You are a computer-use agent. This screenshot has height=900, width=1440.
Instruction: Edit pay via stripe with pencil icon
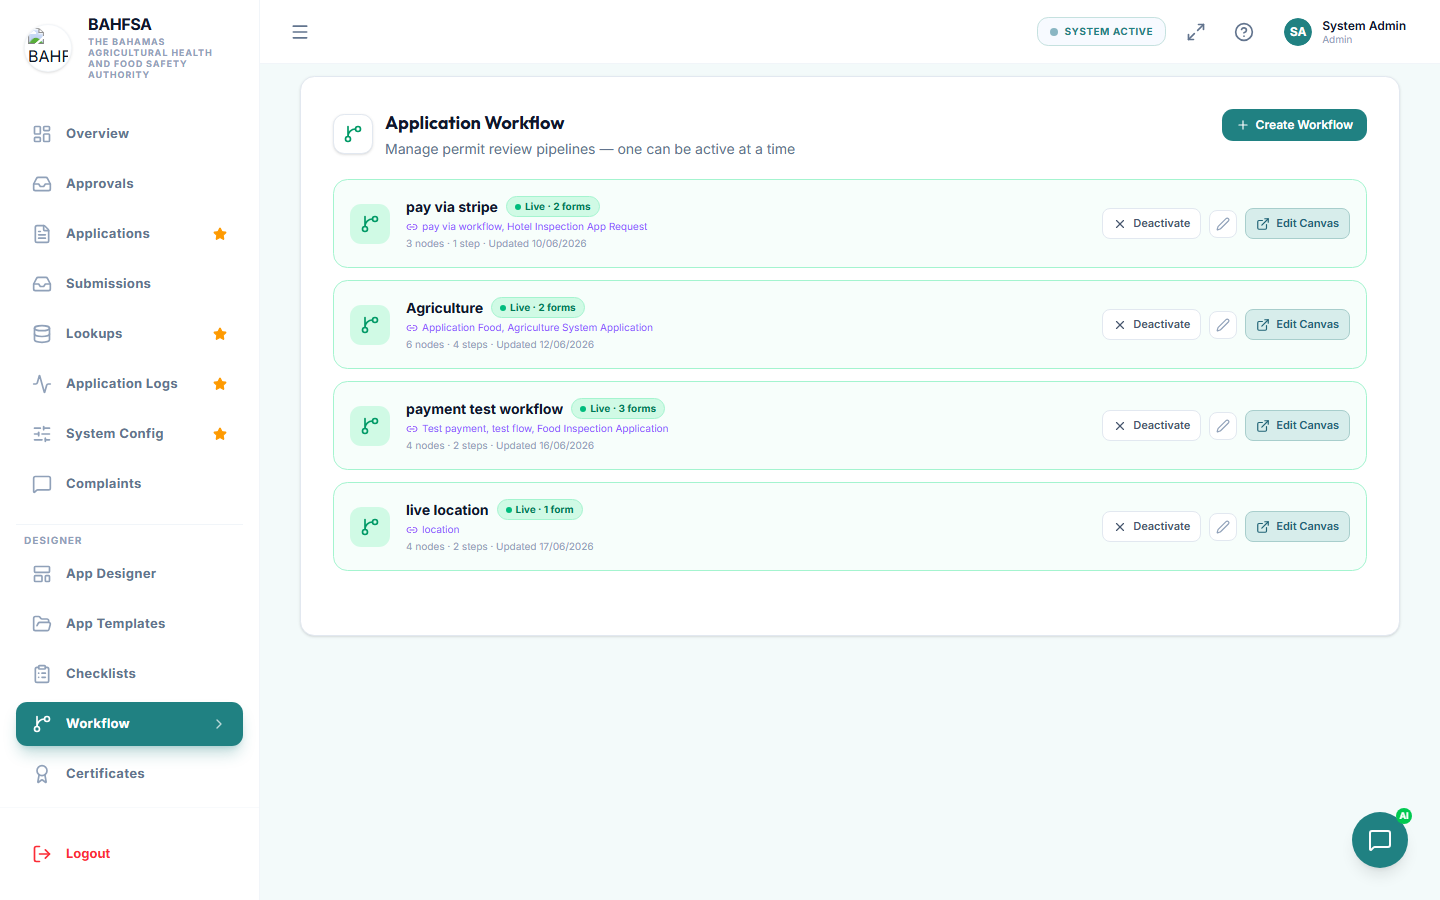[1223, 224]
